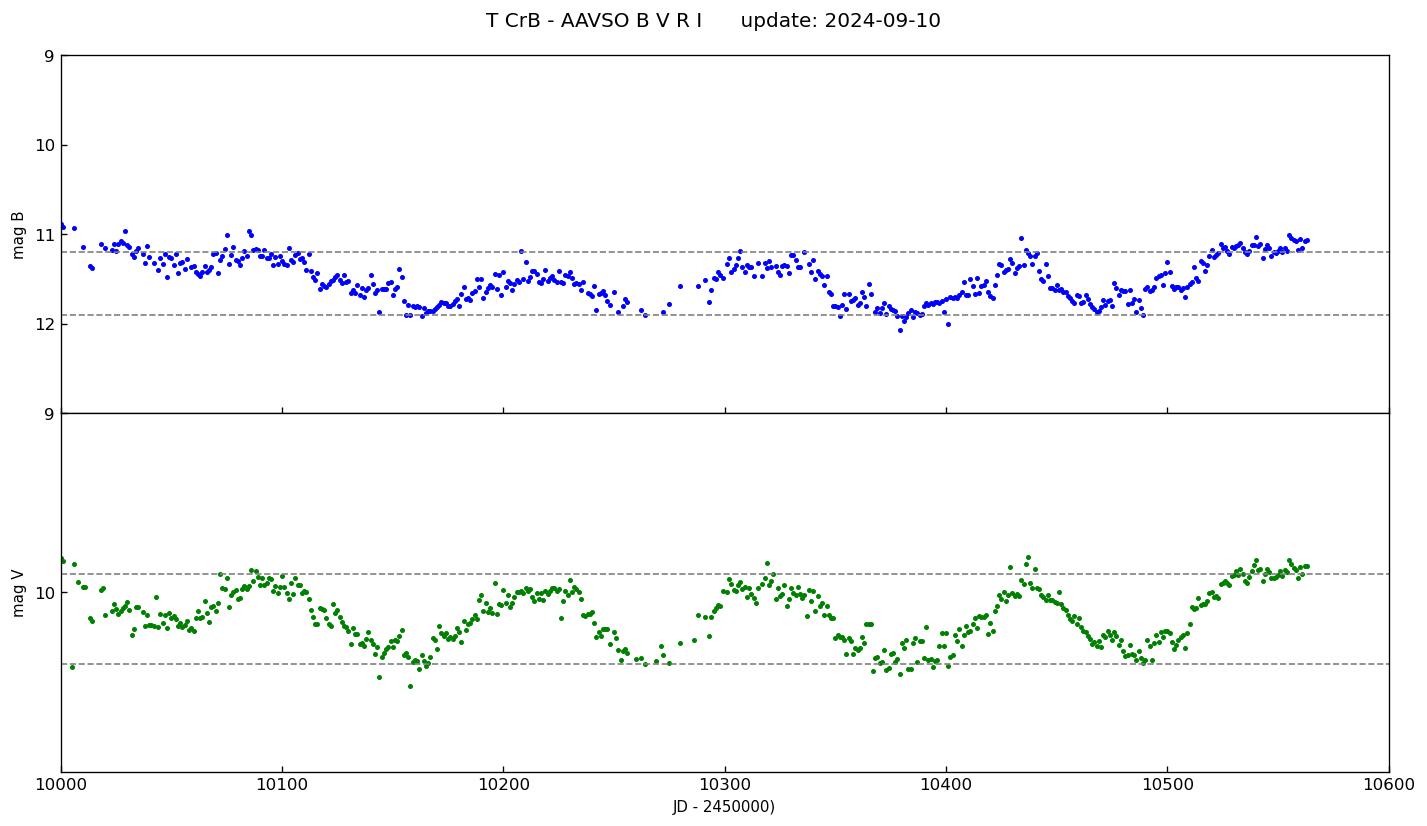Click the x-axis tick label 10400
This screenshot has width=1427, height=826.
coord(946,786)
